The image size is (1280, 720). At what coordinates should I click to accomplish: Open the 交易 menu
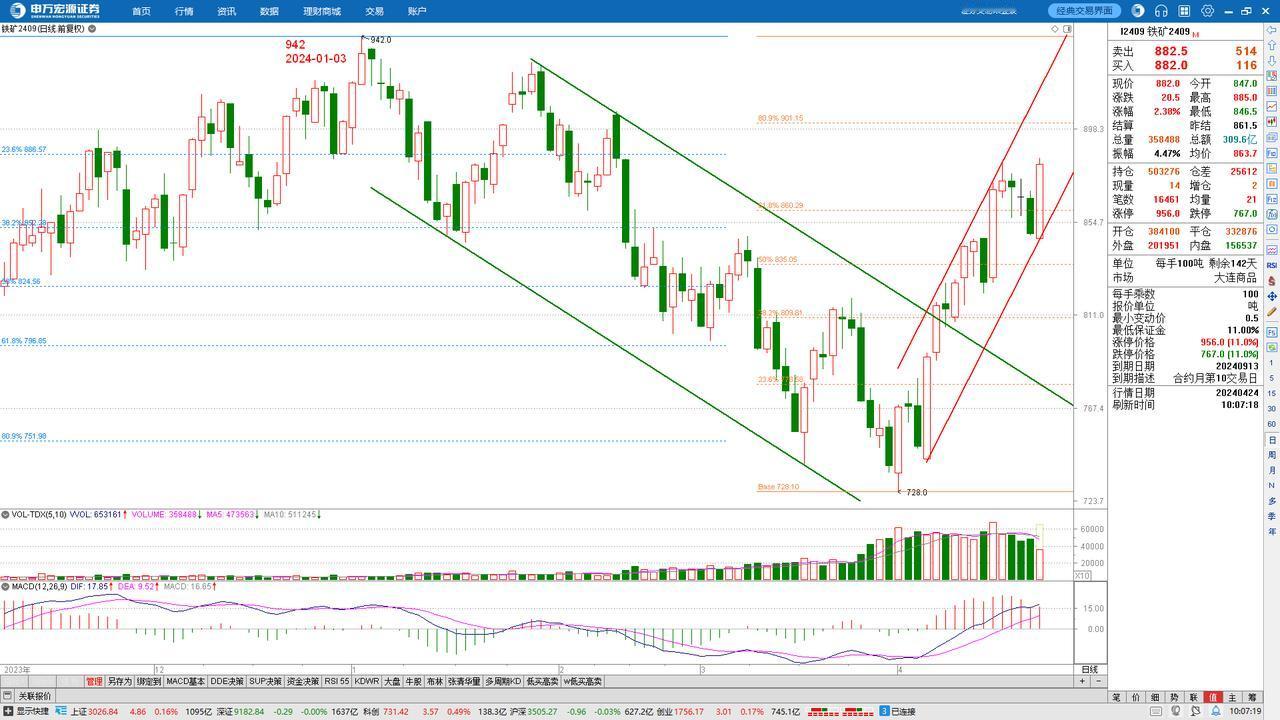click(x=374, y=11)
